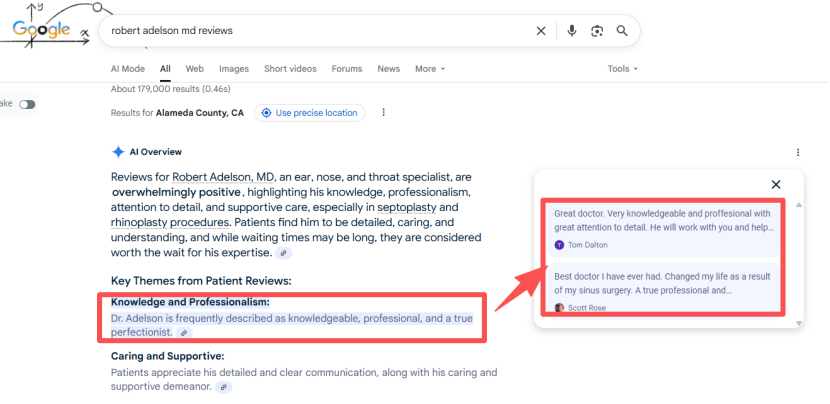Close the review sources popup panel

(776, 184)
